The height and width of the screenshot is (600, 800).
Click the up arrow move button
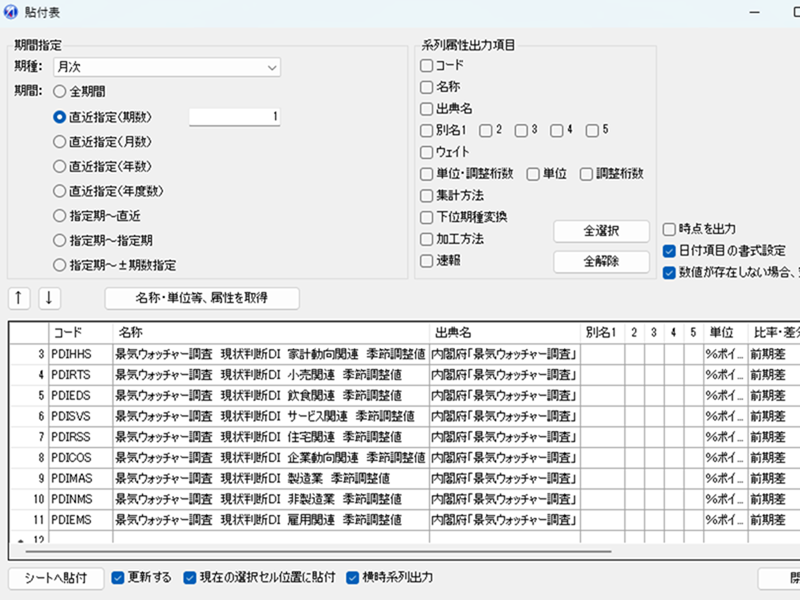click(x=20, y=297)
